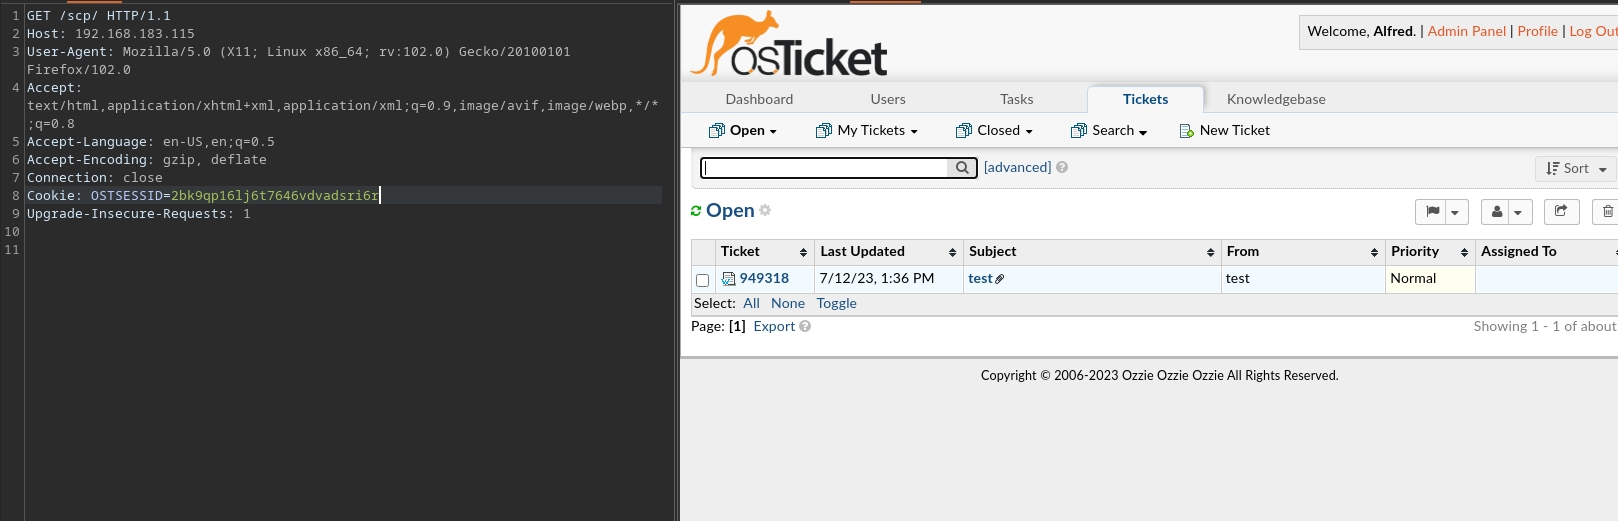Screen dimensions: 1618x521
Task: Open the My Tickets dropdown menu
Action: pos(866,131)
